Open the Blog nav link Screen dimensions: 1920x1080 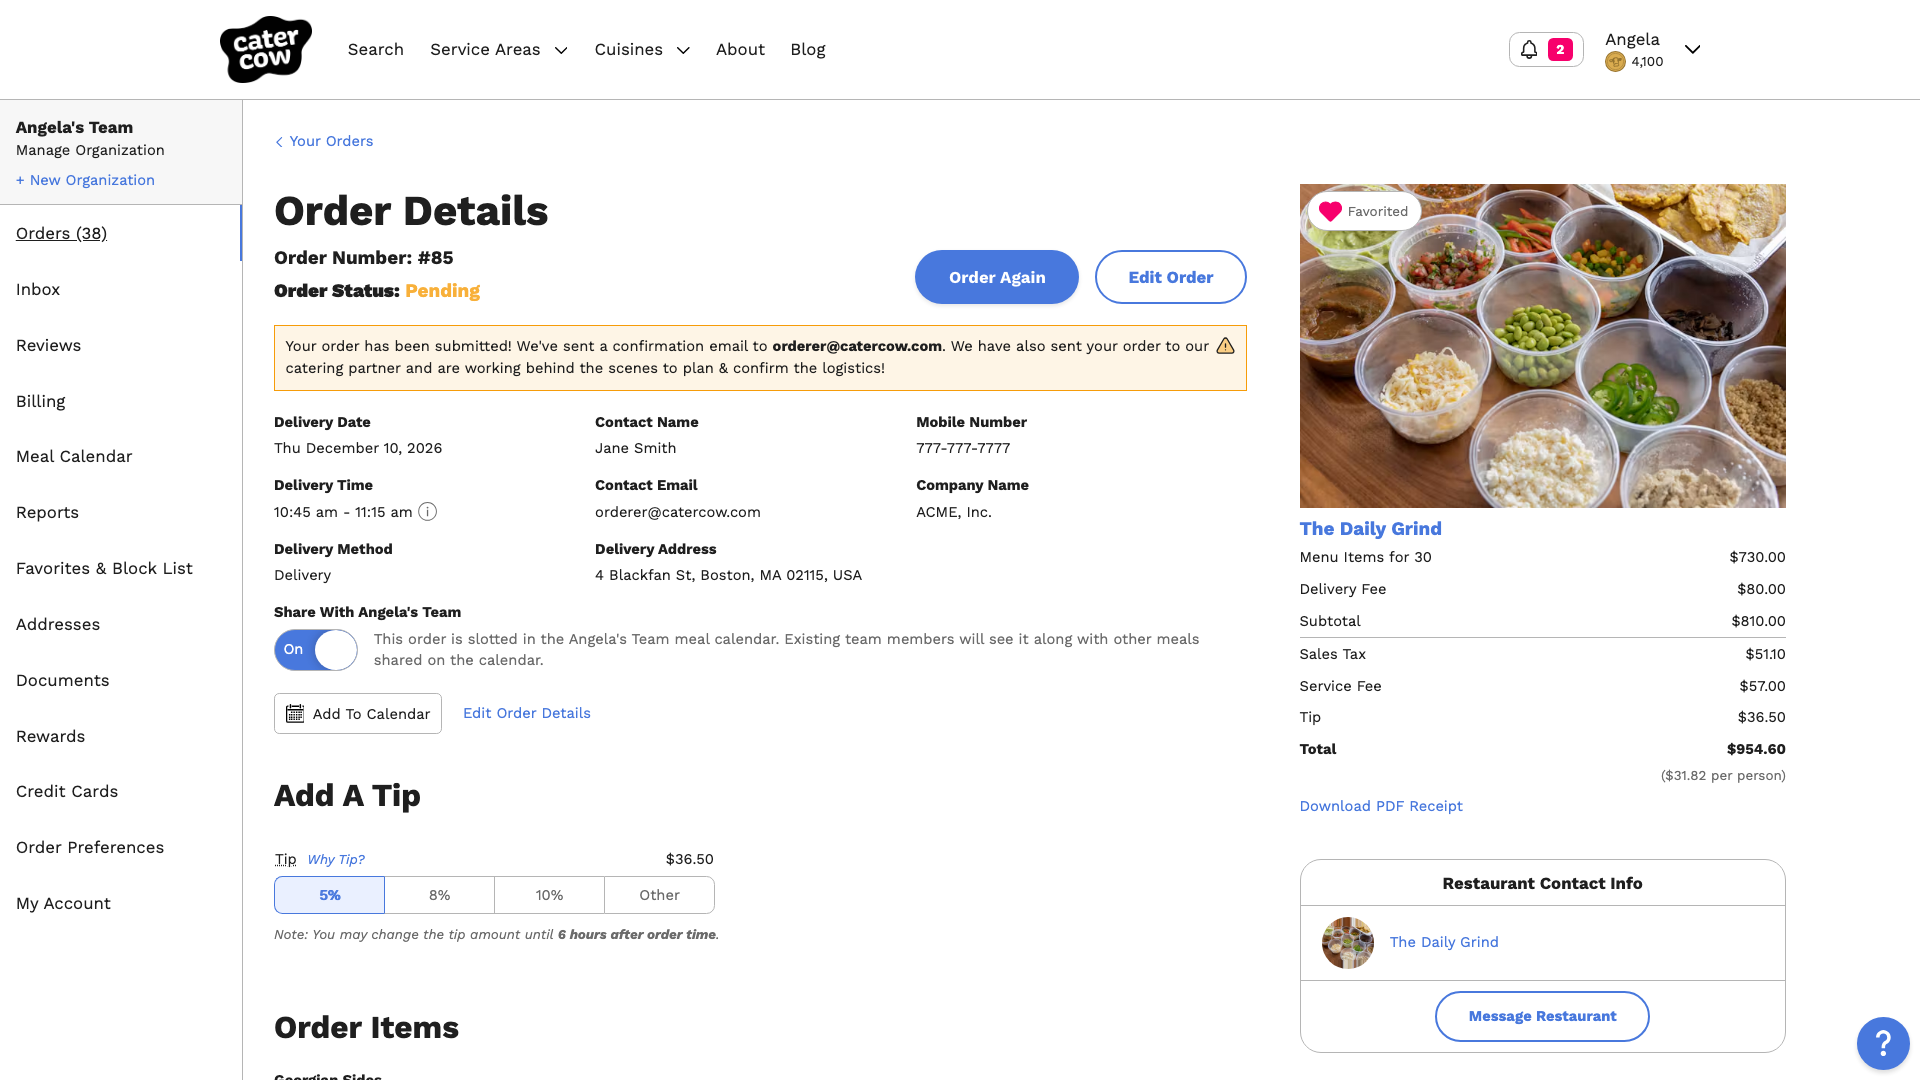click(x=808, y=50)
